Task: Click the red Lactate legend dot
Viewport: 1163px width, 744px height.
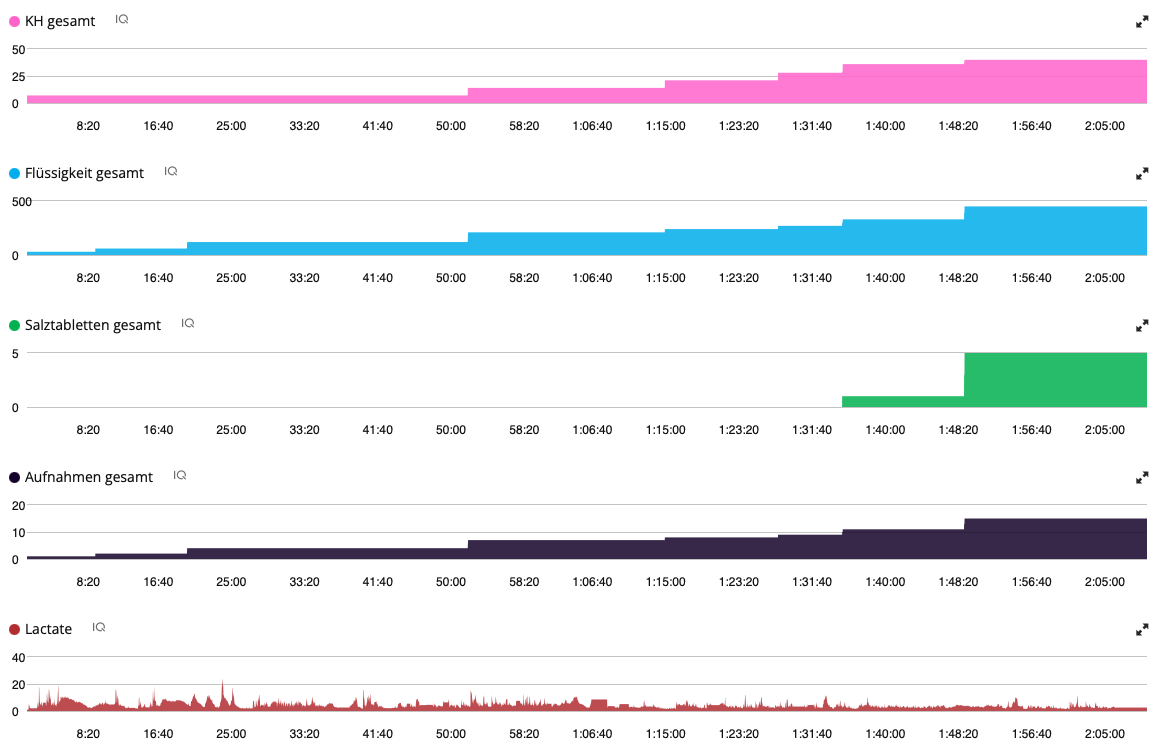Action: pyautogui.click(x=14, y=630)
